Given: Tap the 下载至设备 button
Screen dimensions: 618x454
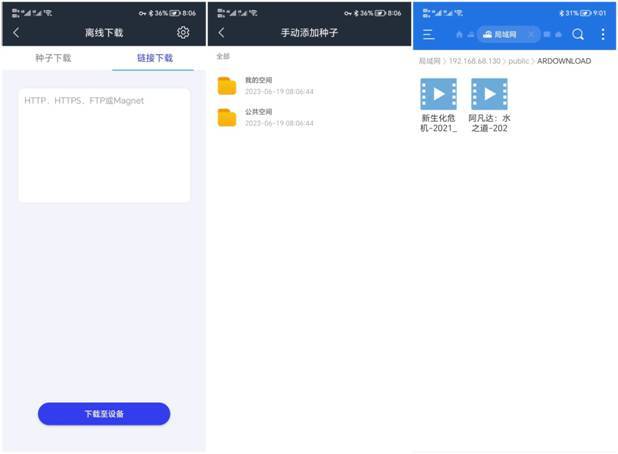Looking at the screenshot, I should tap(104, 414).
